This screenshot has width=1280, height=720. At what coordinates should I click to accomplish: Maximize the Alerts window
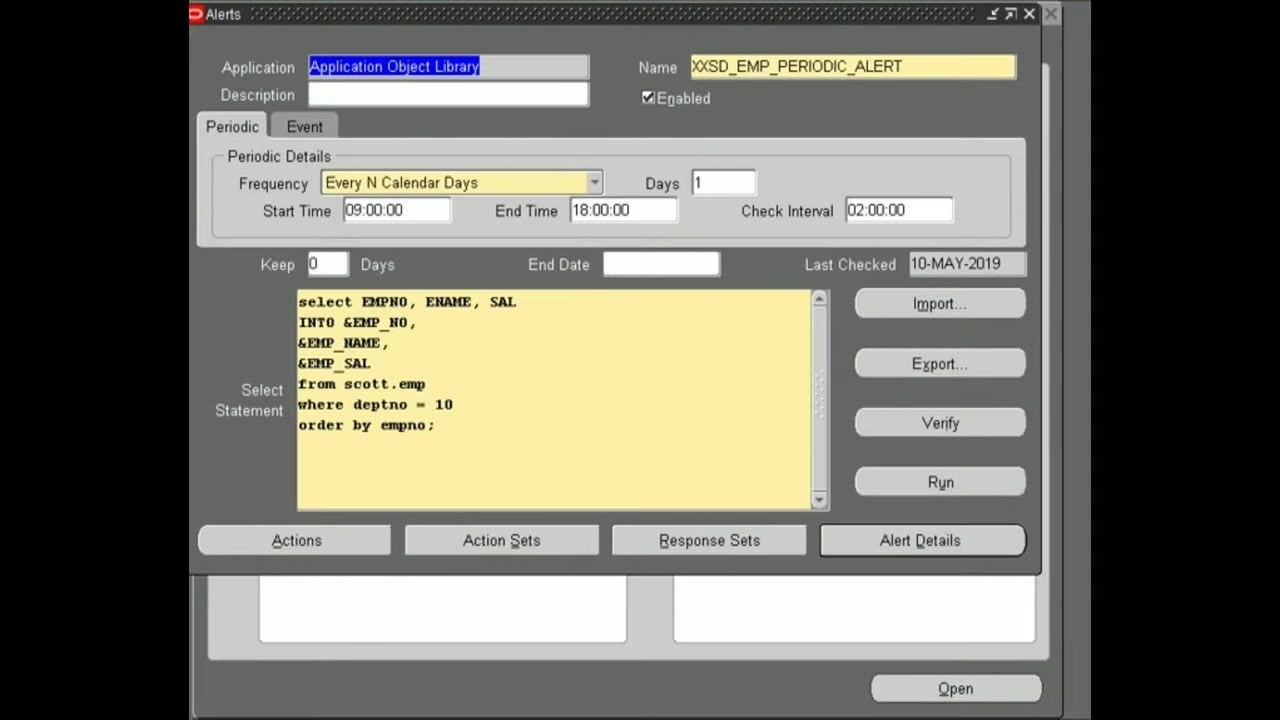click(x=1011, y=14)
